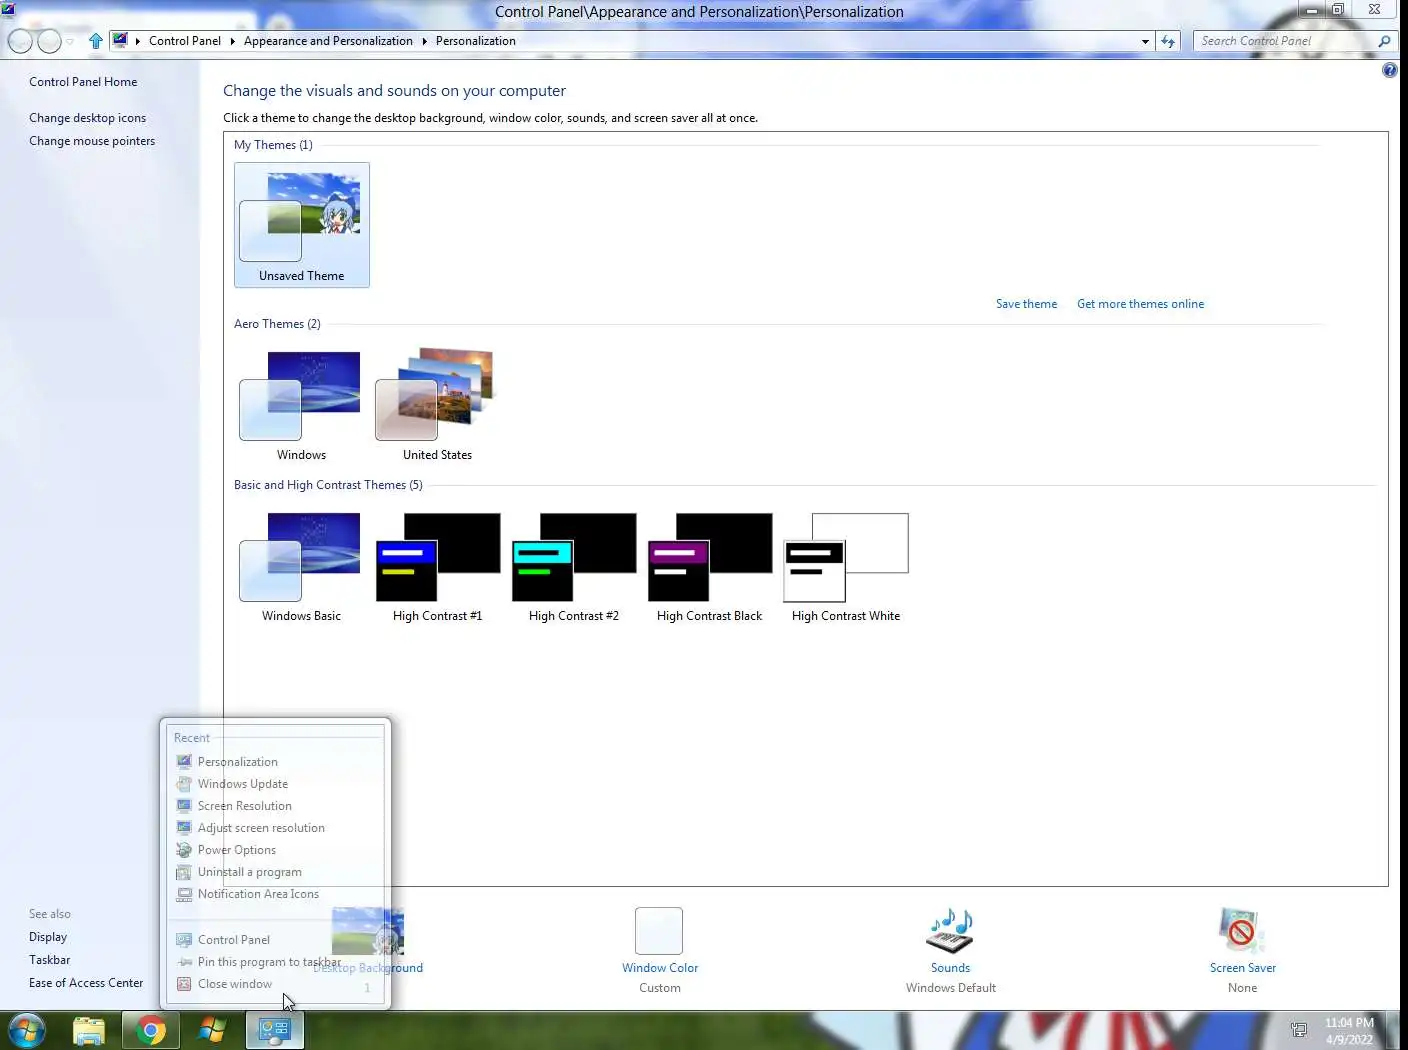The width and height of the screenshot is (1408, 1050).
Task: Expand the arrow after Appearance and Personalization
Action: pos(424,41)
